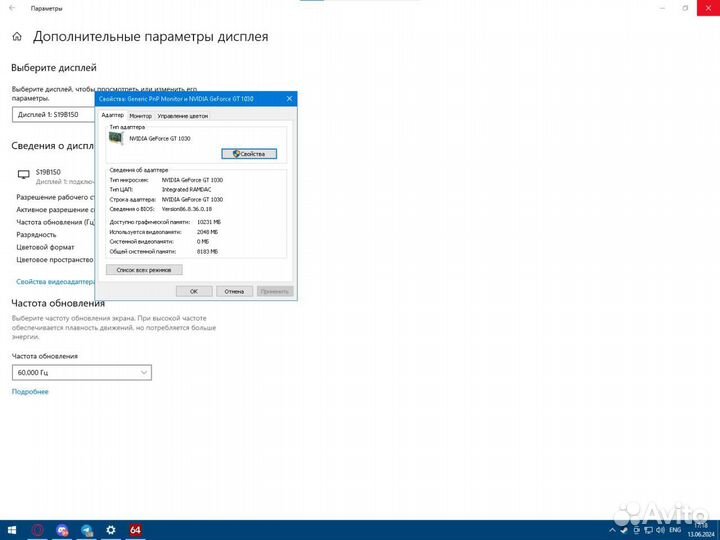
Task: Click the Разрядность label
Action: point(36,235)
